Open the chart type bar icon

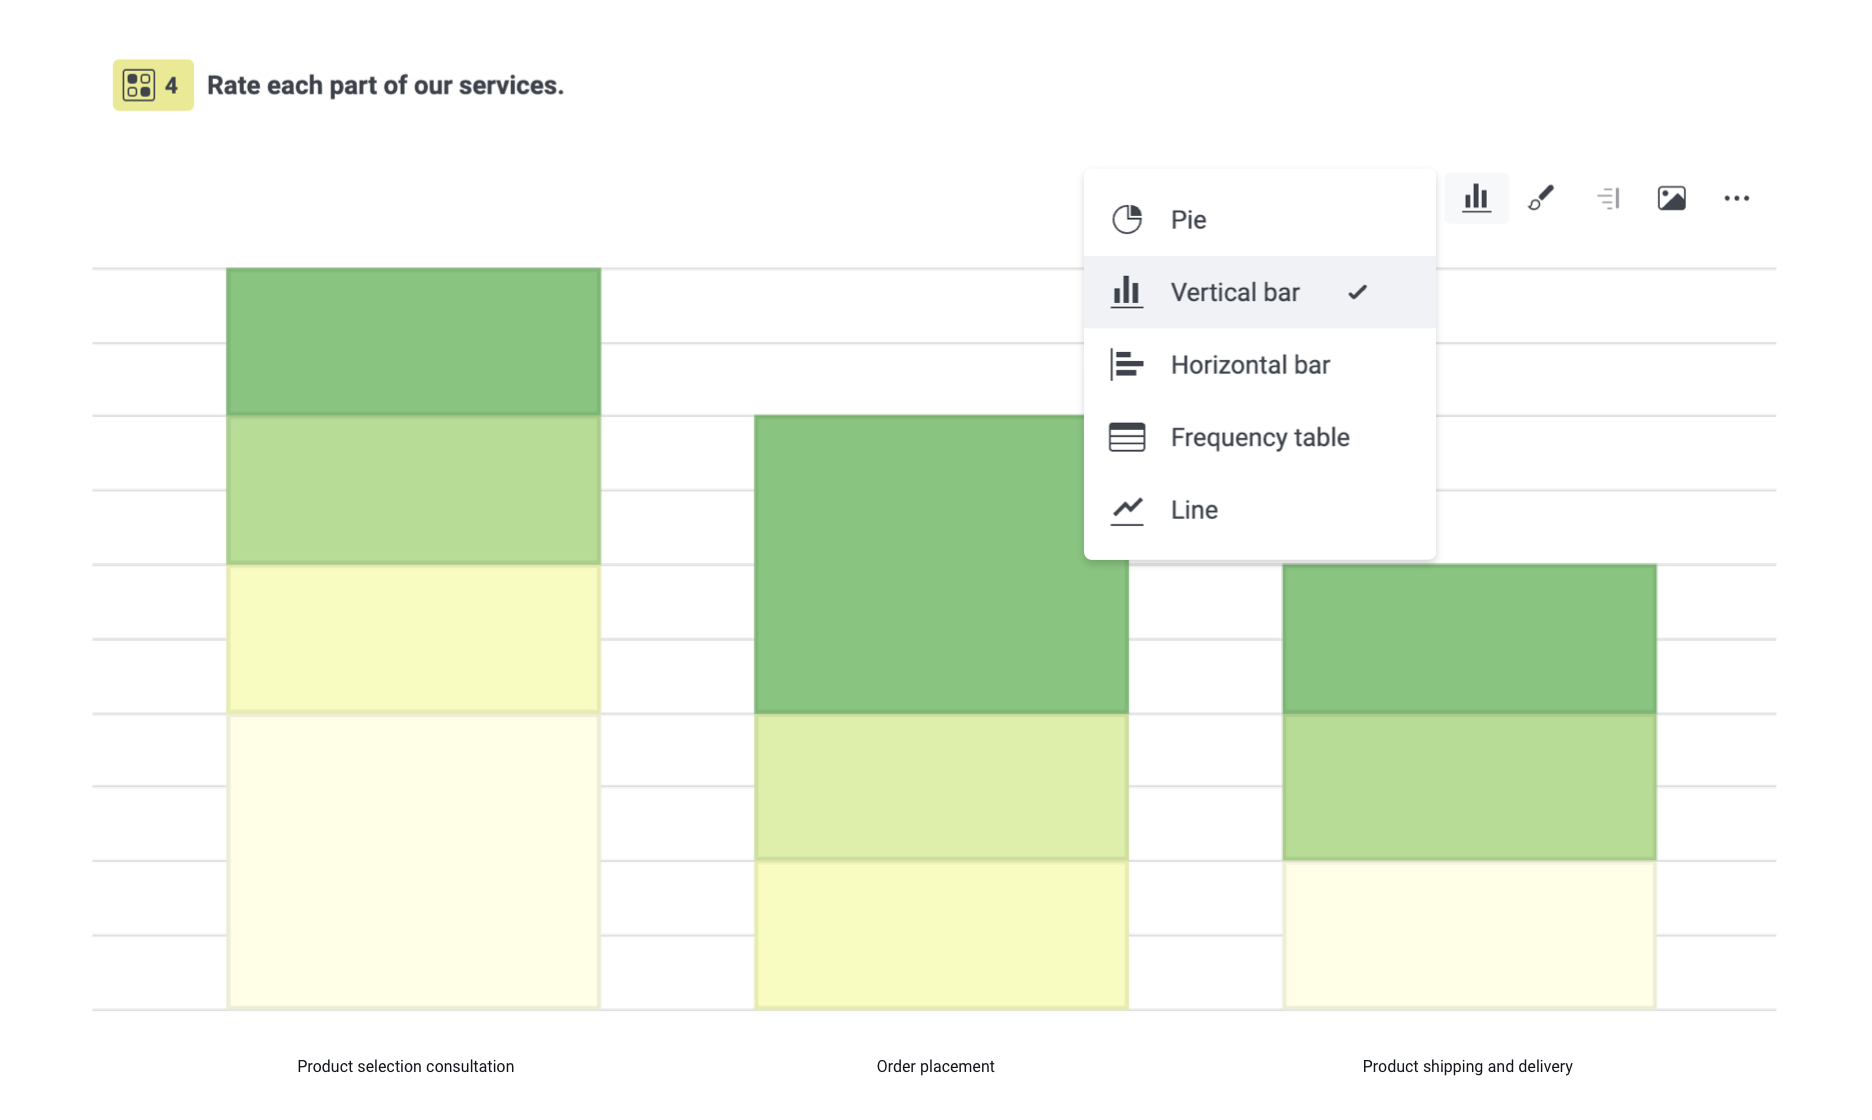click(1476, 198)
